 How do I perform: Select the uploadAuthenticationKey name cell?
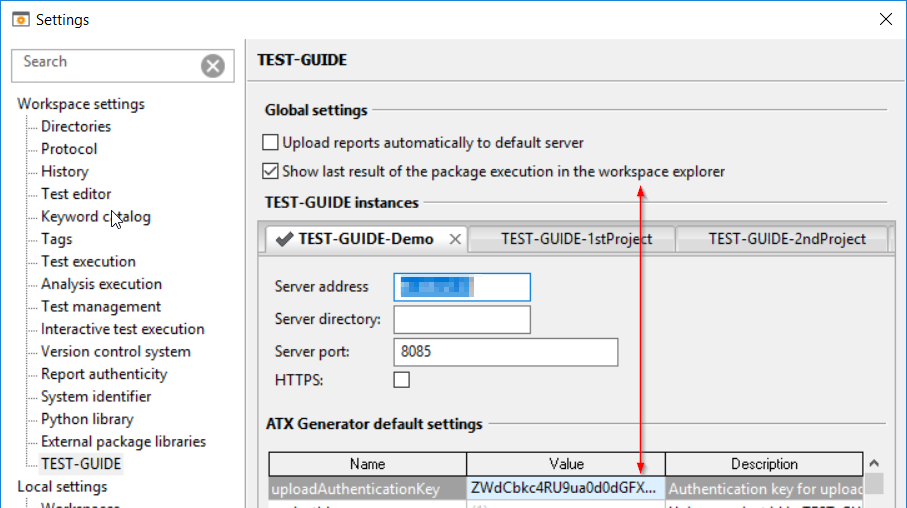(x=367, y=489)
